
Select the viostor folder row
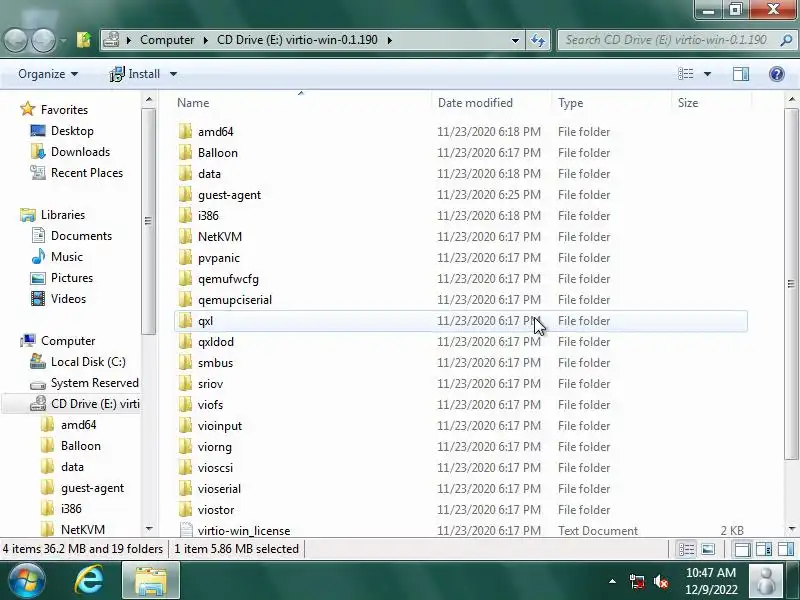[461, 510]
